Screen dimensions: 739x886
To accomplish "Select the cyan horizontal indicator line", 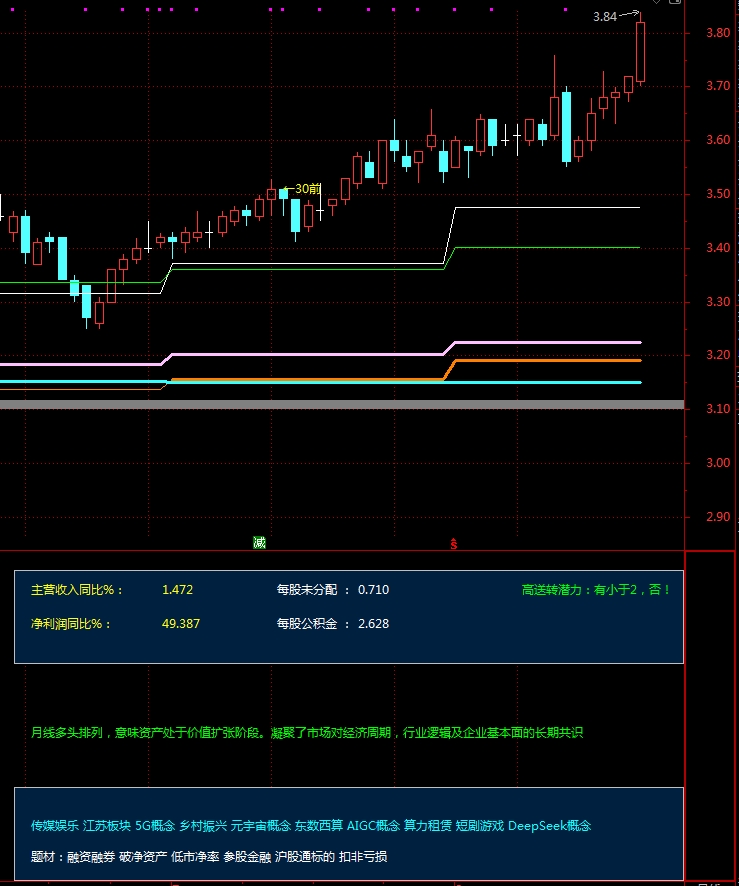I will pyautogui.click(x=320, y=383).
